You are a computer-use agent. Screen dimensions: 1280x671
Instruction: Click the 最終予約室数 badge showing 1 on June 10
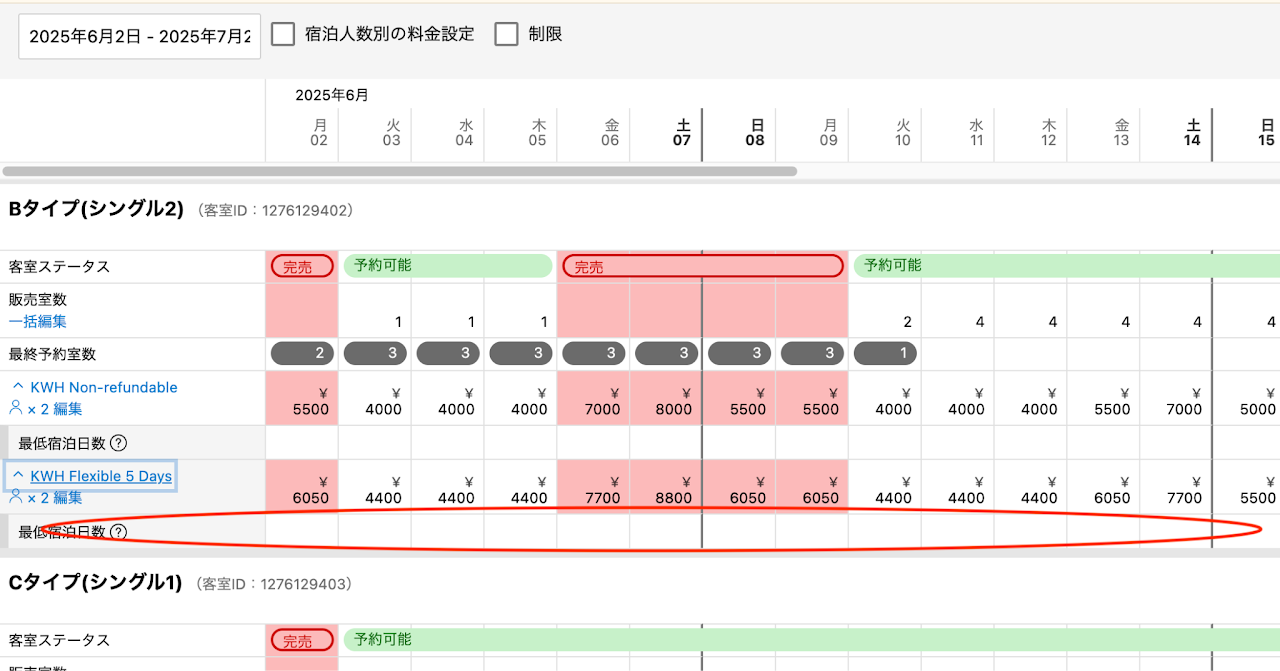(x=885, y=353)
